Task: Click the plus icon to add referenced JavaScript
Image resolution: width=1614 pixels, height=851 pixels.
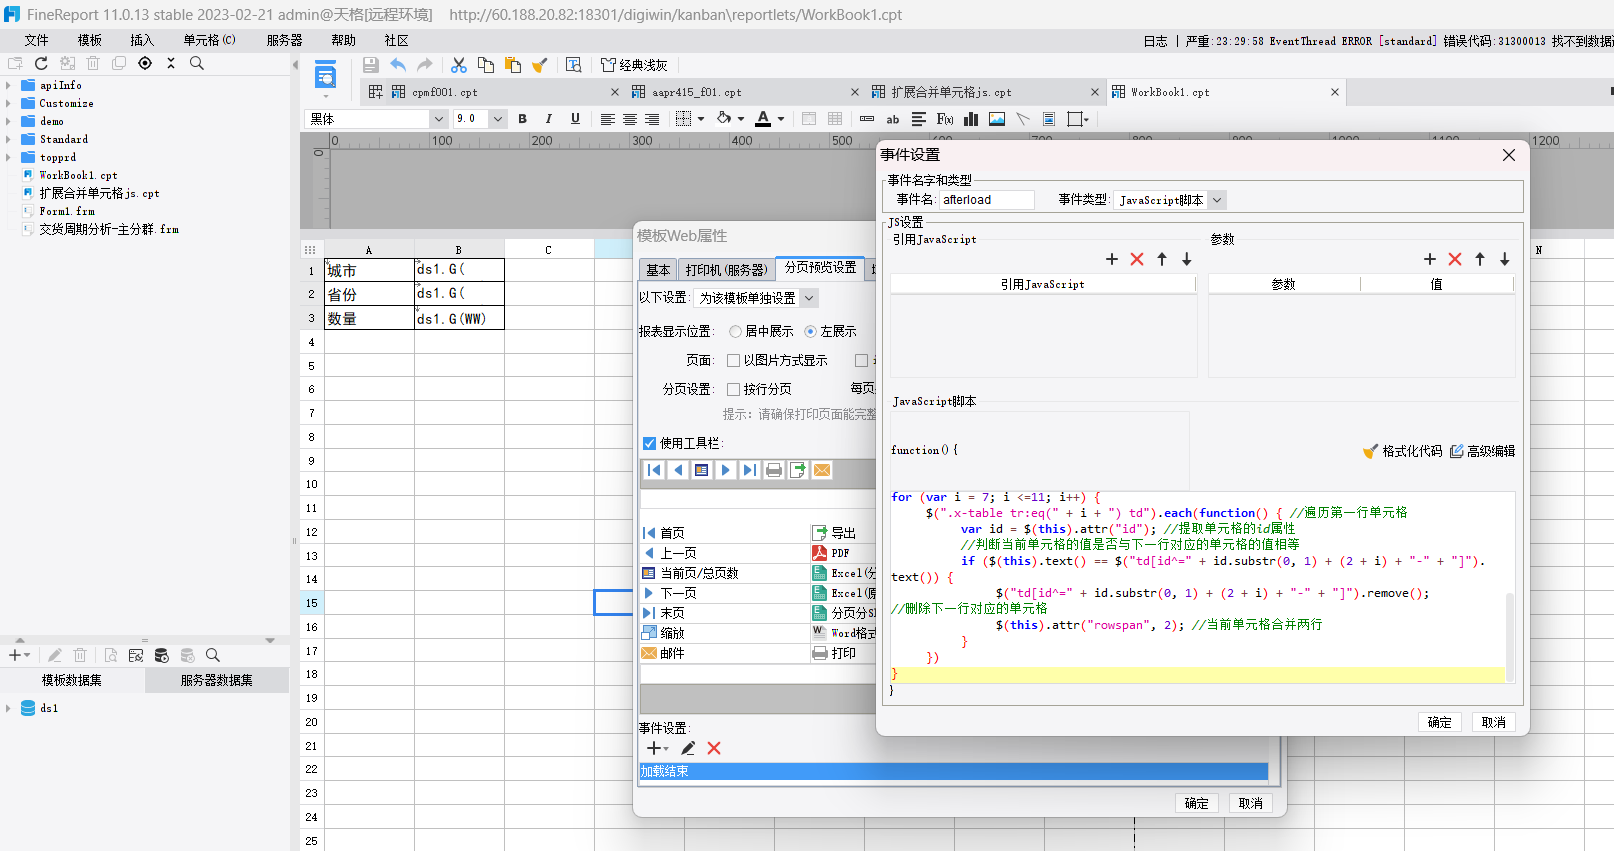Action: pyautogui.click(x=1112, y=259)
